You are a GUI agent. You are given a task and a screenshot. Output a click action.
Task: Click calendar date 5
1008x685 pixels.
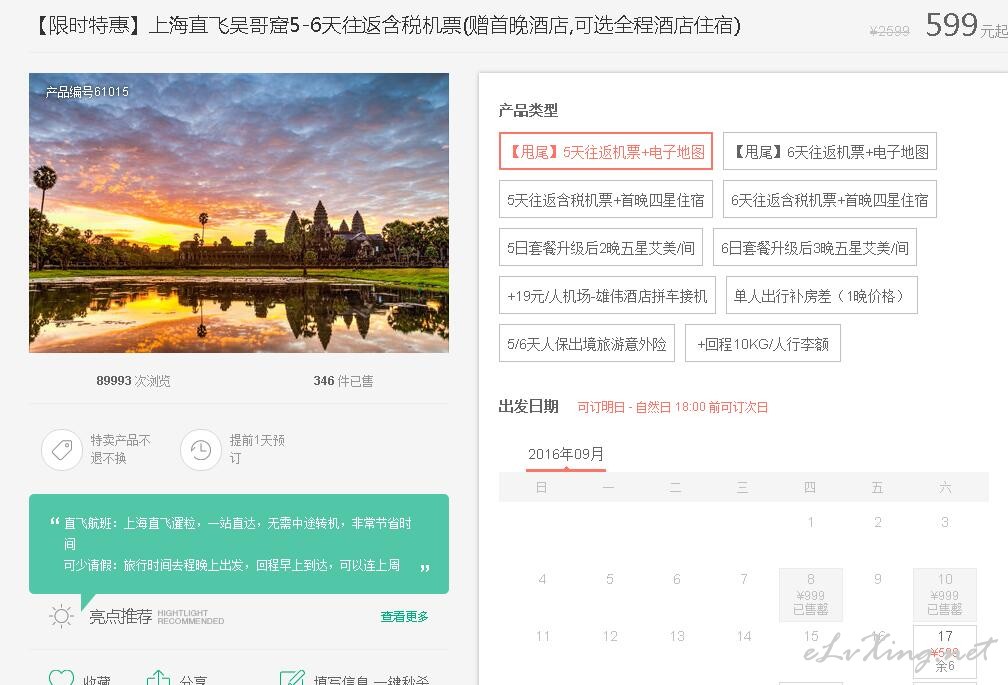609,579
